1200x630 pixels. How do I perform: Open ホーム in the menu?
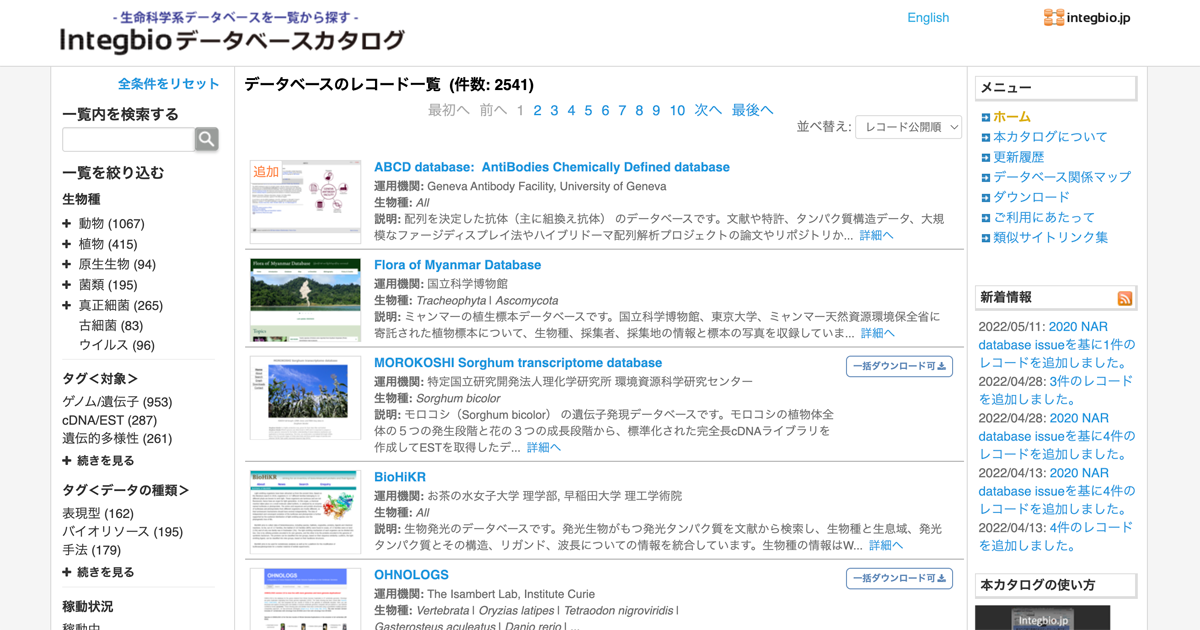click(x=1011, y=117)
